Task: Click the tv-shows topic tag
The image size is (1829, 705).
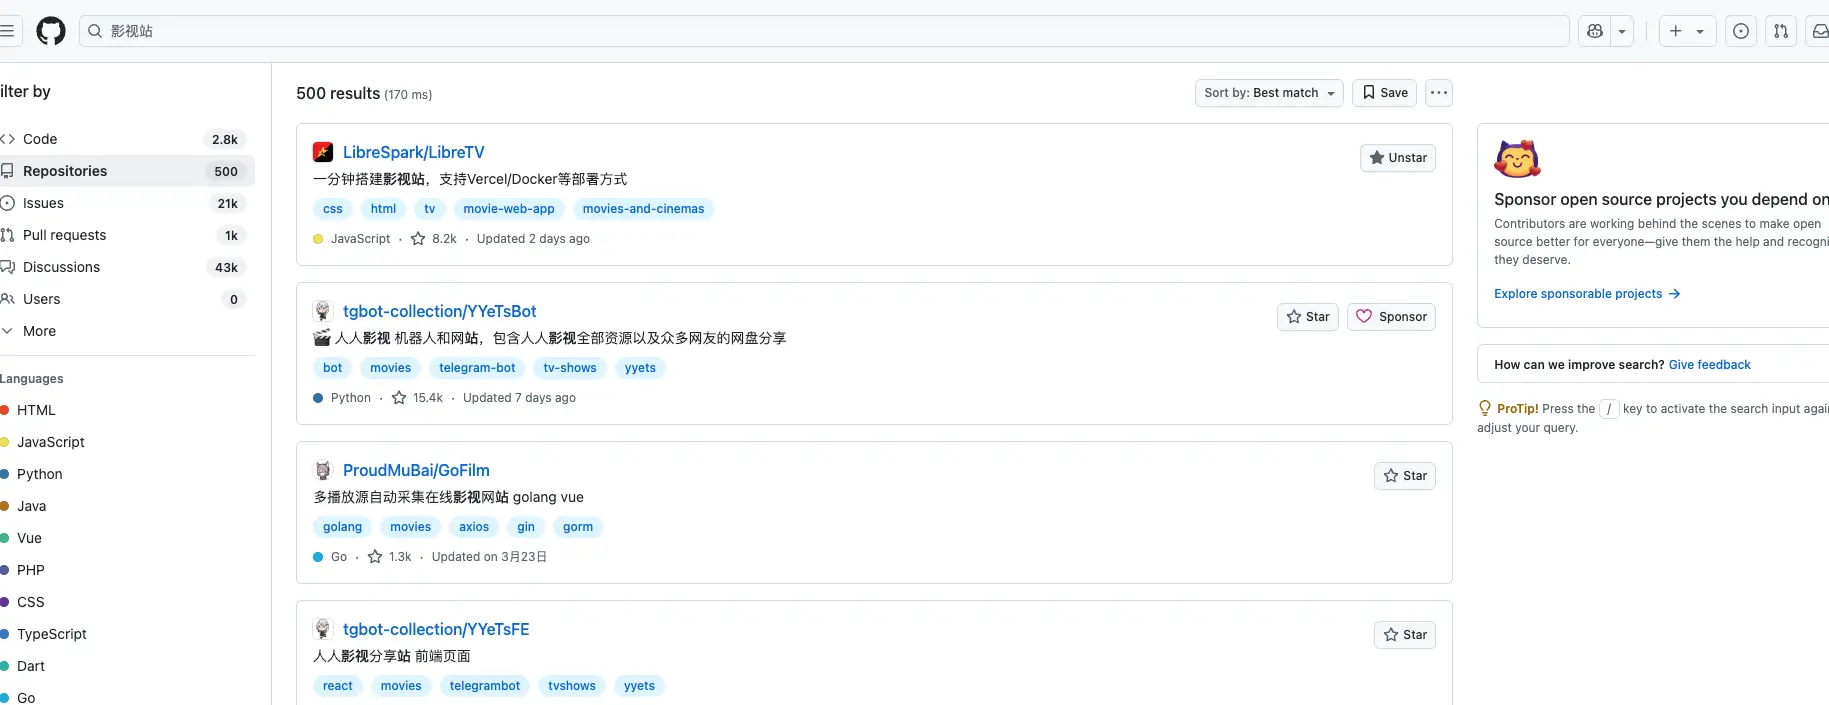Action: point(570,368)
